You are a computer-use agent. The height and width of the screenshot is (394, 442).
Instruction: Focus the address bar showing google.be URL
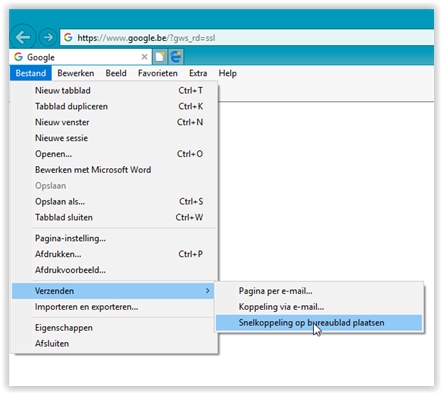point(247,37)
